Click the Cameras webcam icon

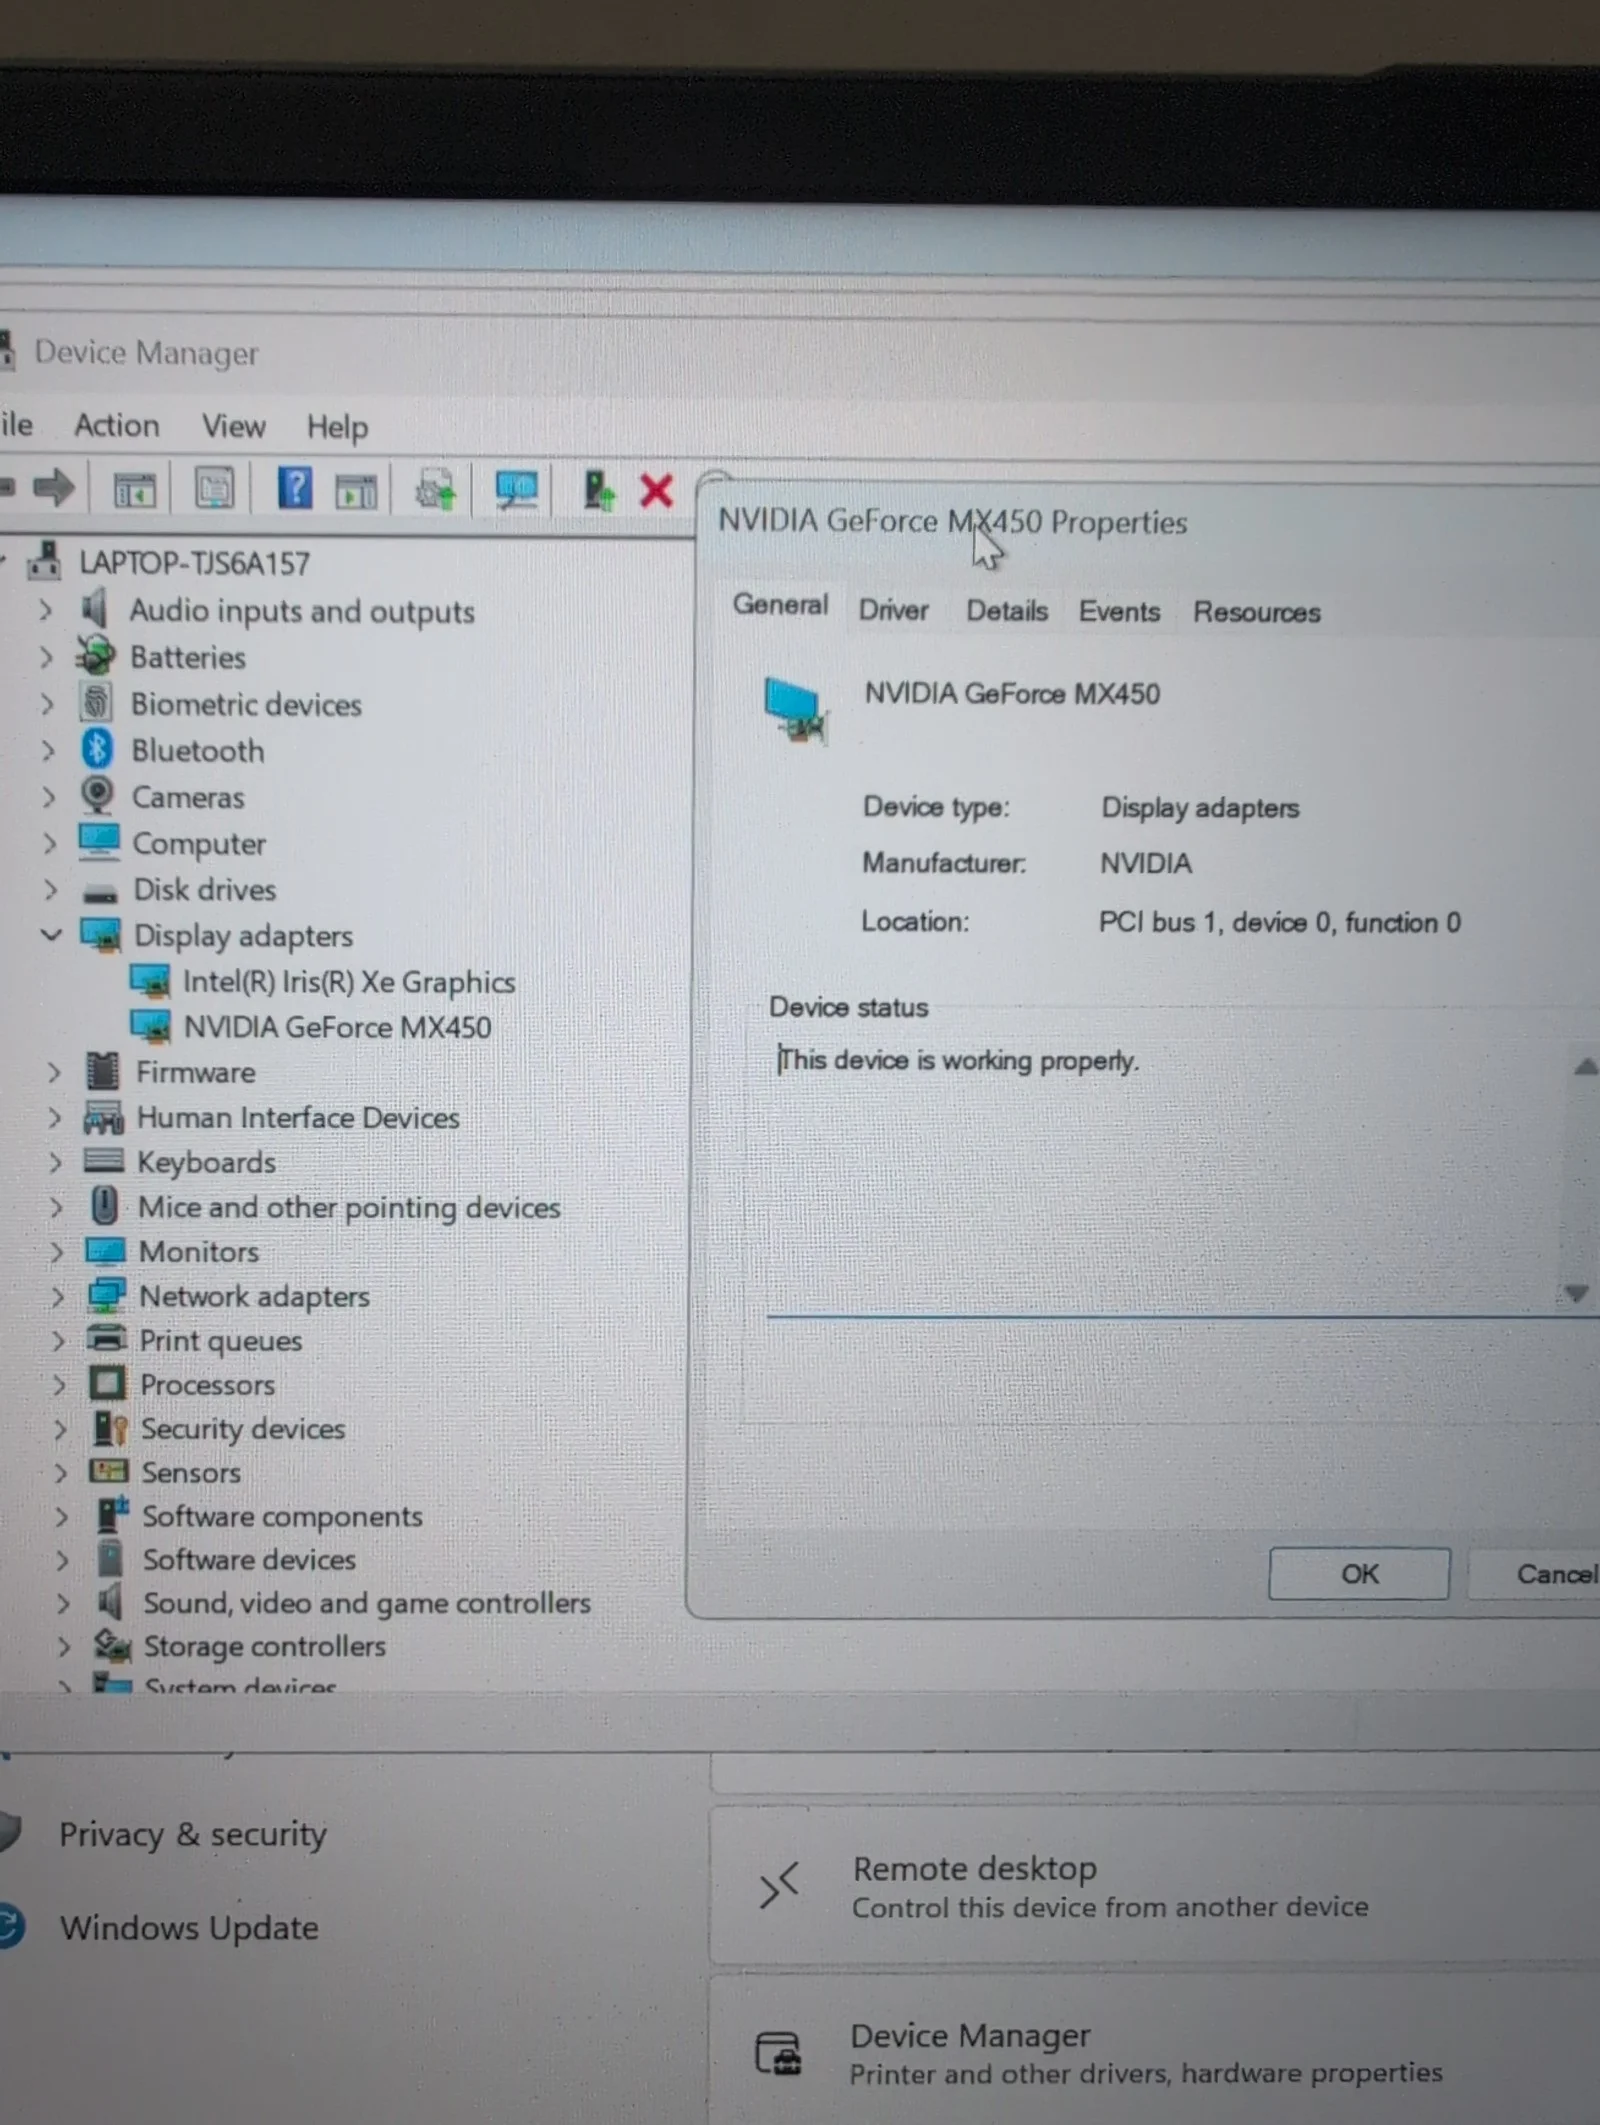(x=97, y=795)
